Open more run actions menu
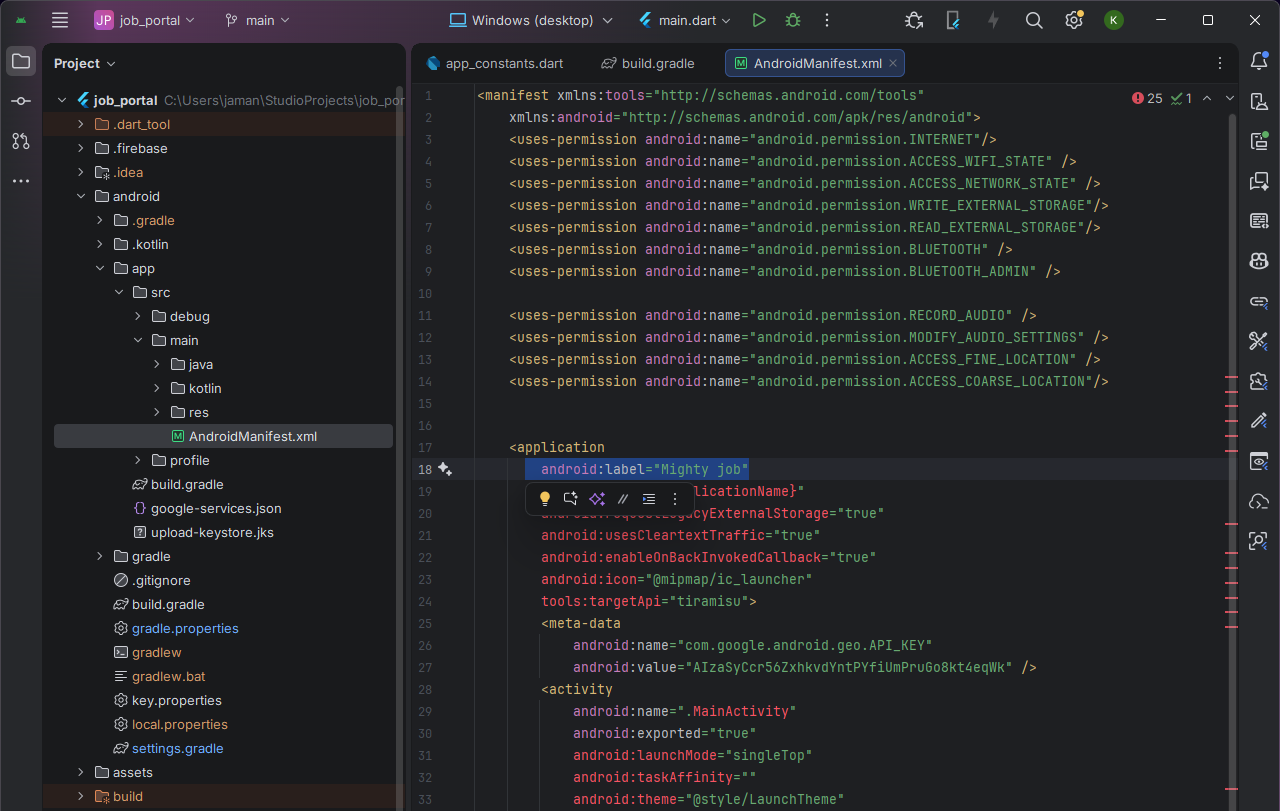 [x=827, y=20]
